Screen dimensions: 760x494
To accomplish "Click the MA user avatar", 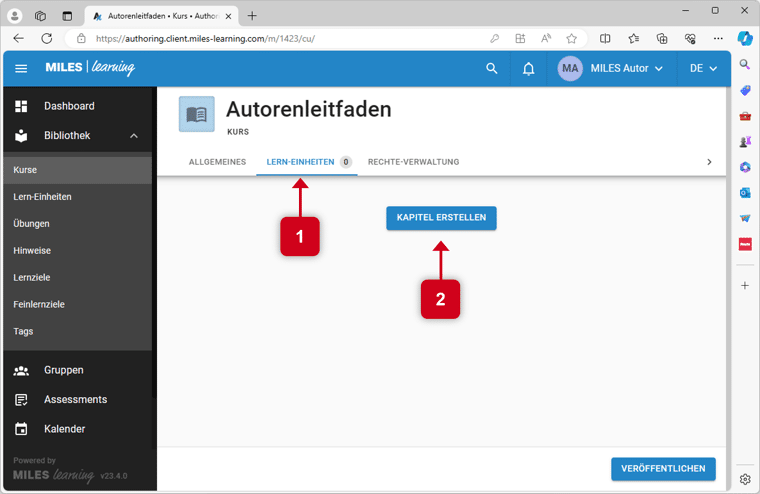I will [570, 69].
